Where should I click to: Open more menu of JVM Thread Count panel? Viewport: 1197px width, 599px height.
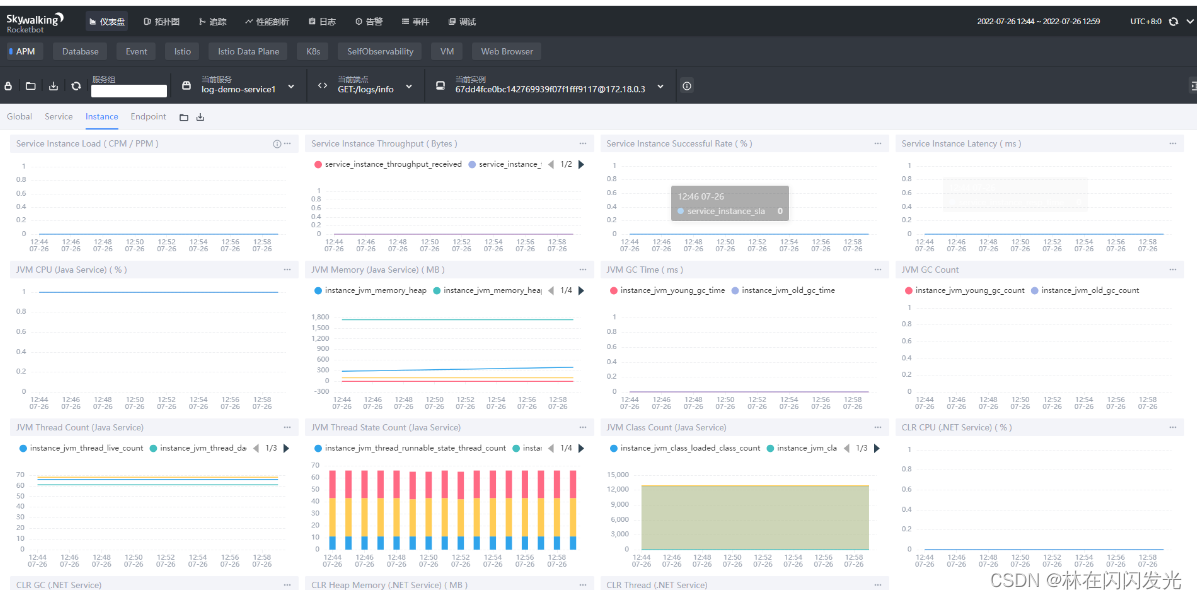click(x=287, y=427)
